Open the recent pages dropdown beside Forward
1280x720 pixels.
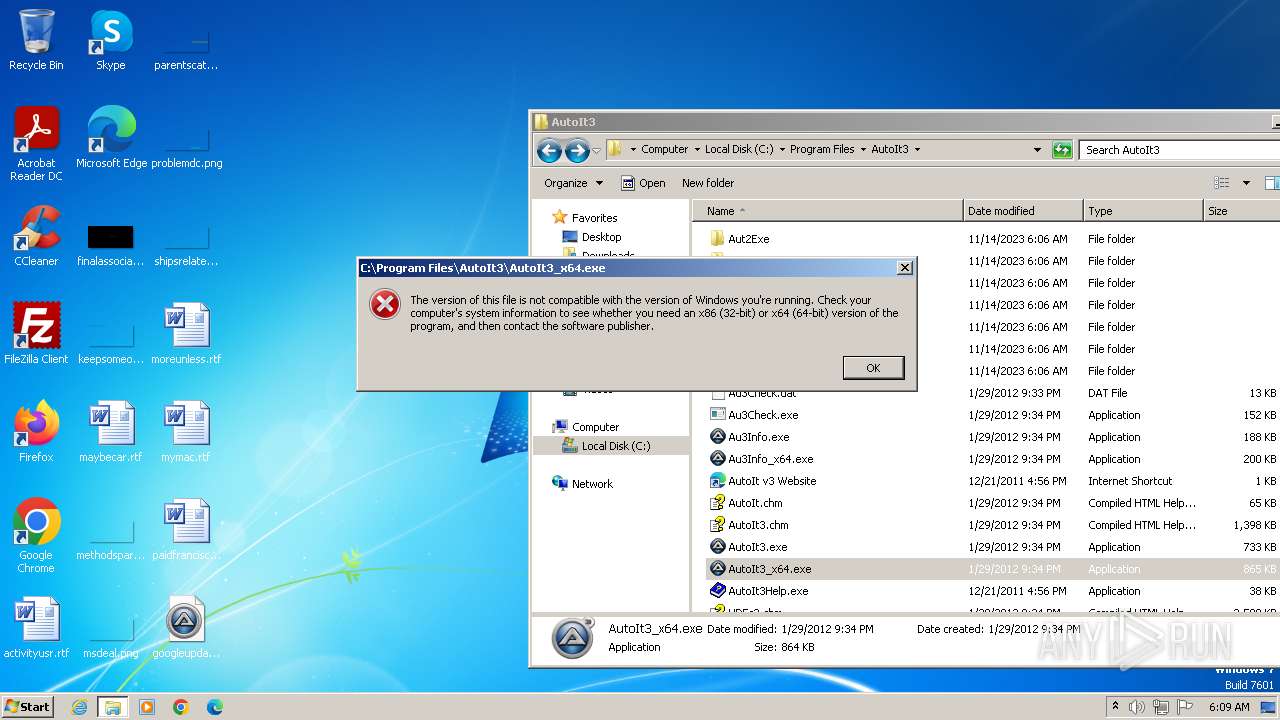[597, 150]
